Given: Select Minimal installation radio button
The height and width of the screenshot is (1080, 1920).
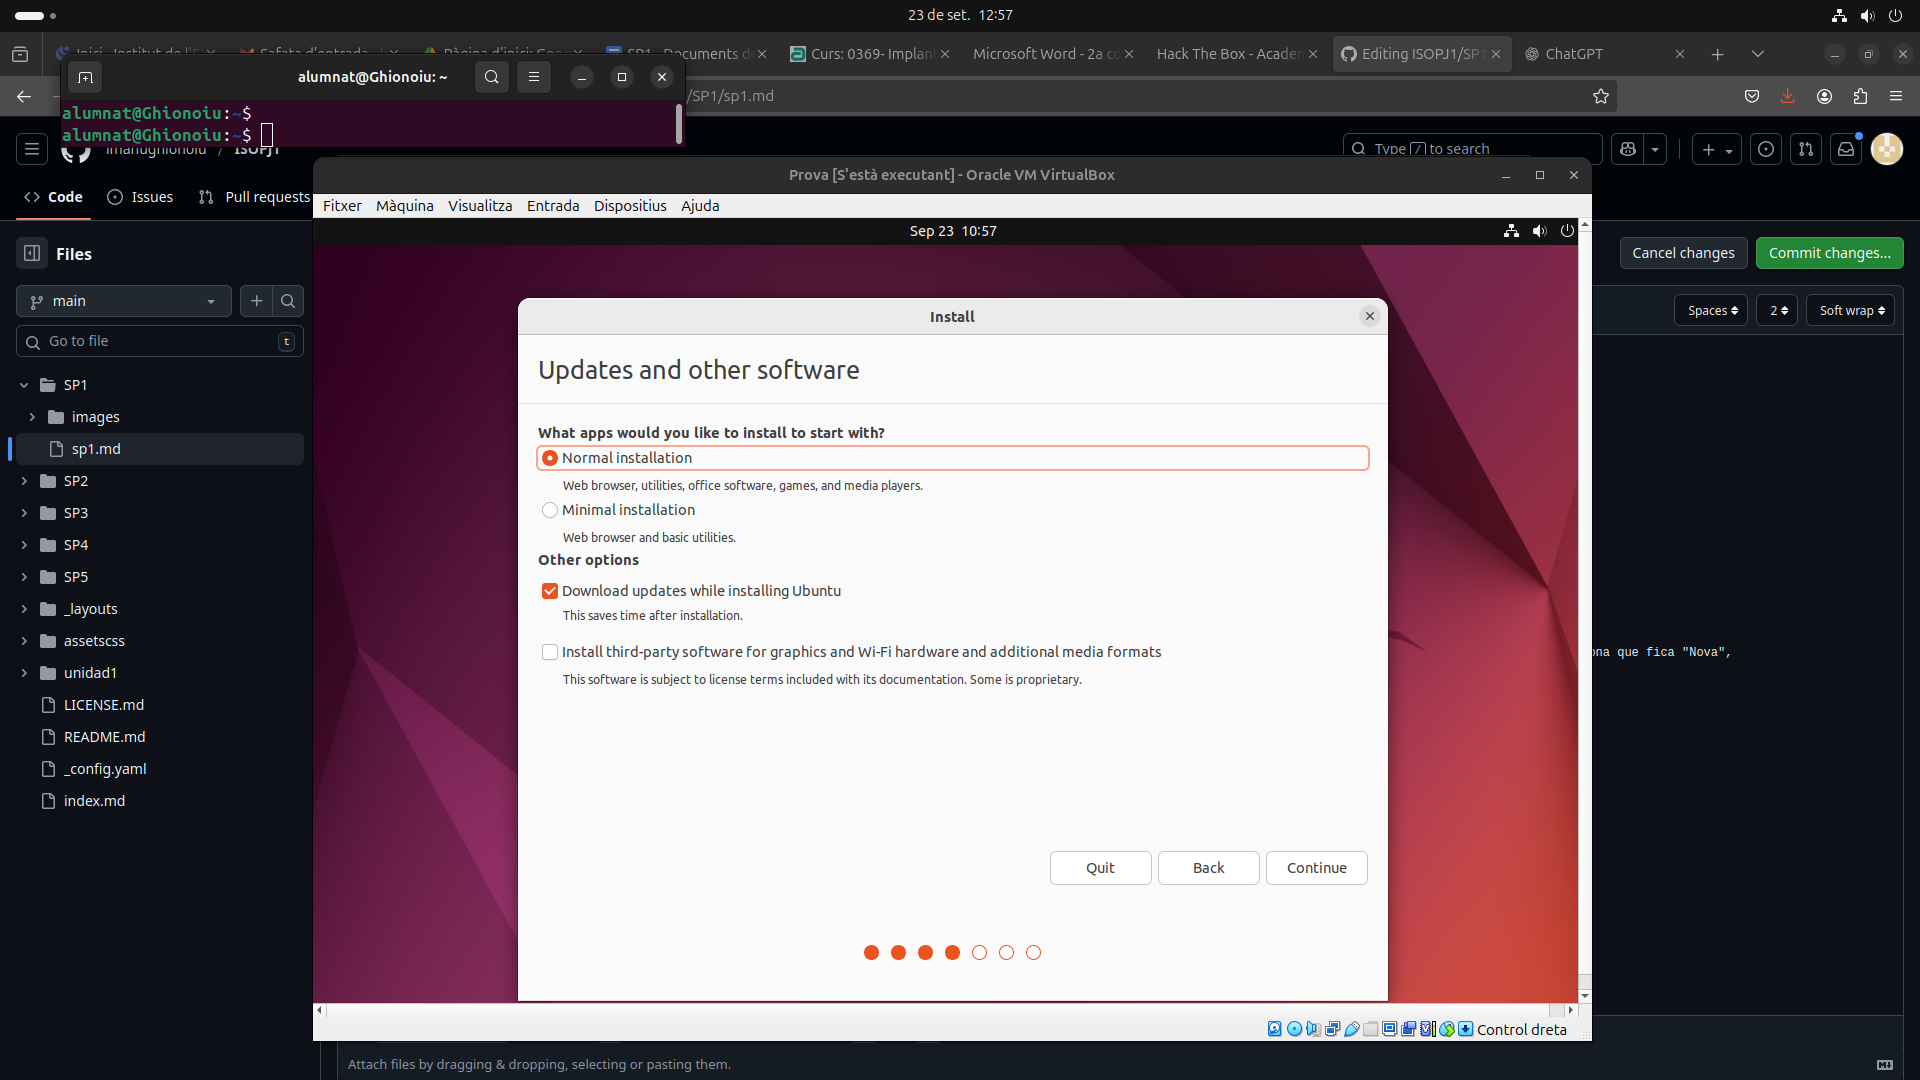Looking at the screenshot, I should point(550,510).
